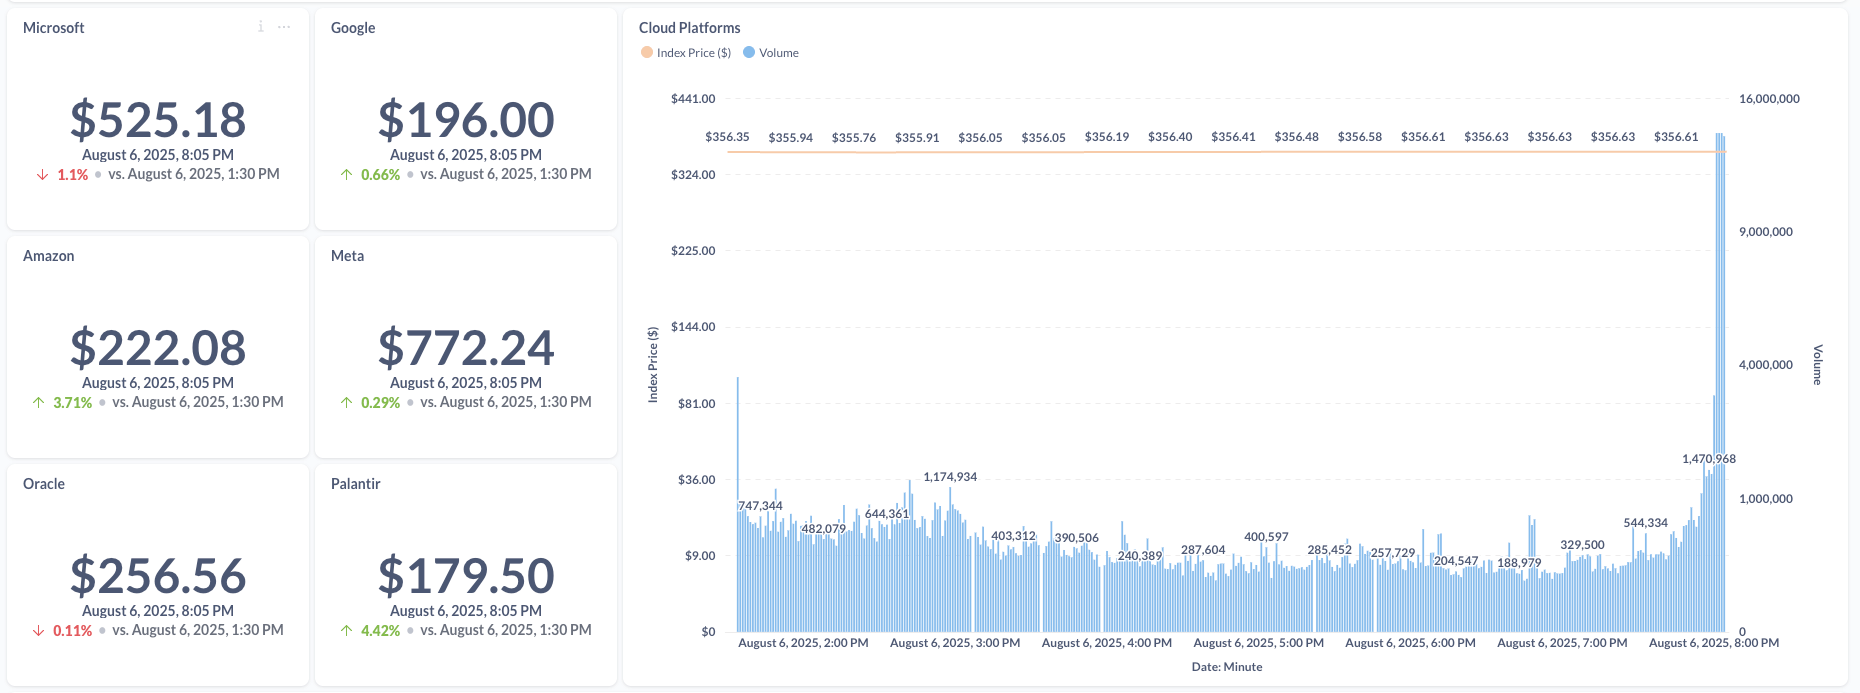Click the green up arrow beside 0.66%

tap(346, 175)
